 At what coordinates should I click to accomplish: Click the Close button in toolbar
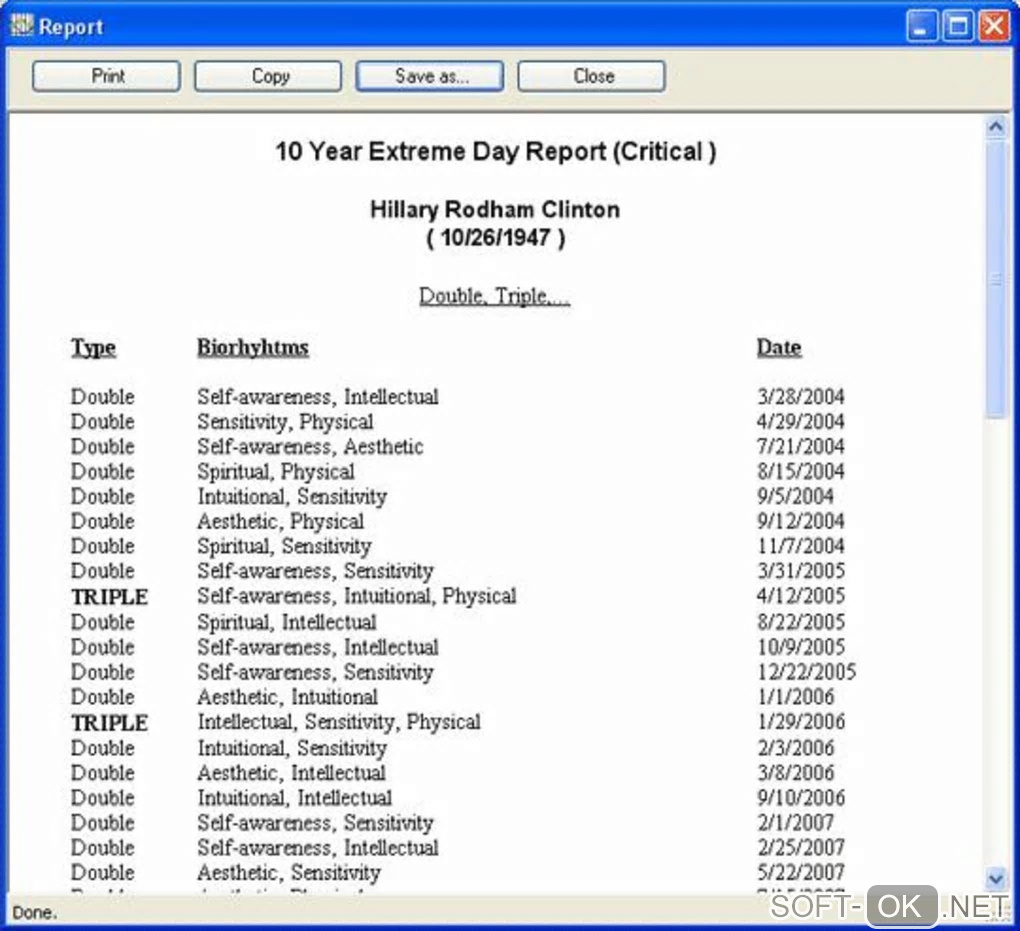591,76
